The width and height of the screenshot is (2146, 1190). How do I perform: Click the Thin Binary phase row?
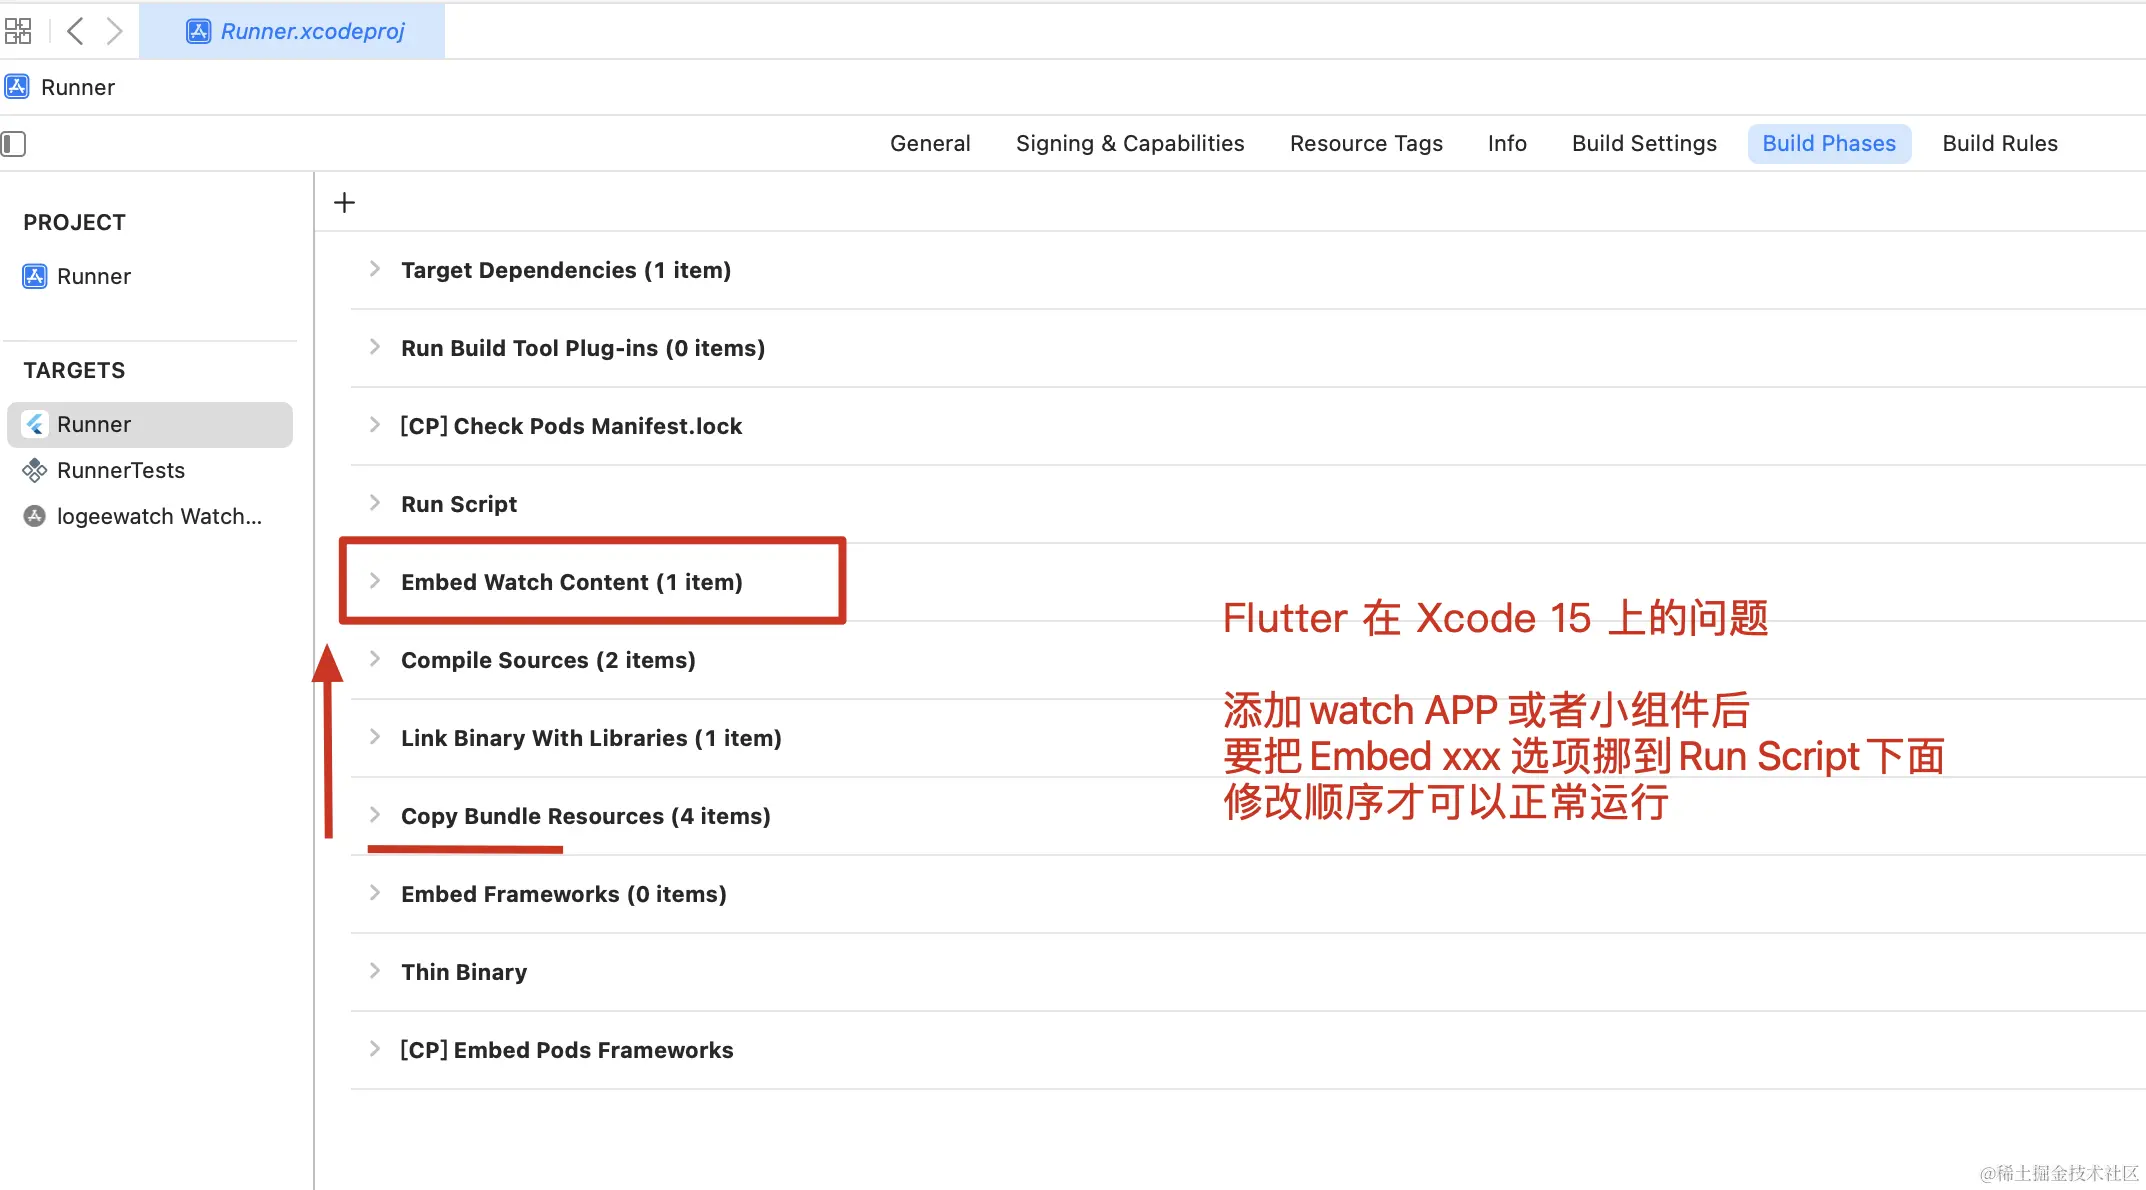pos(464,972)
